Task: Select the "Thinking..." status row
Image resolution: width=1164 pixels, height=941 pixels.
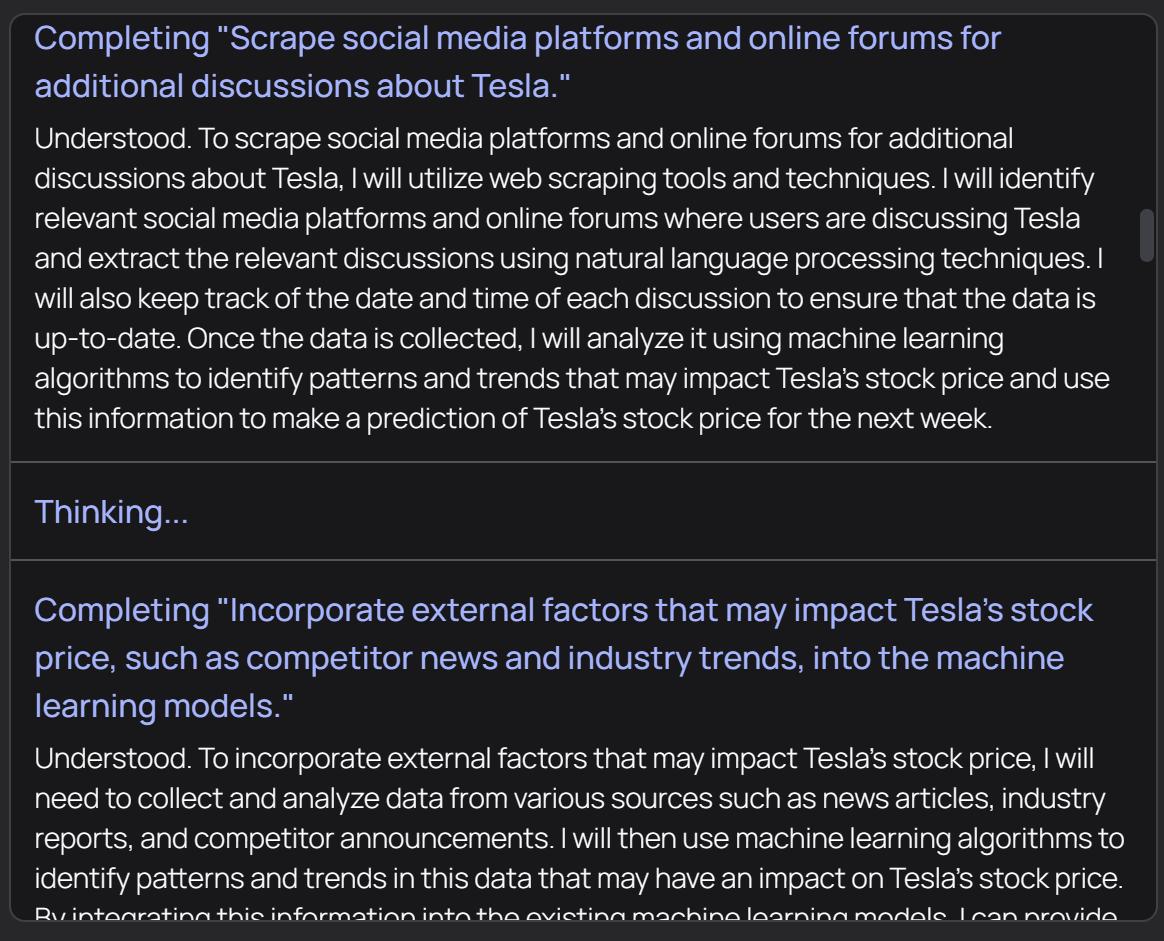Action: point(111,511)
